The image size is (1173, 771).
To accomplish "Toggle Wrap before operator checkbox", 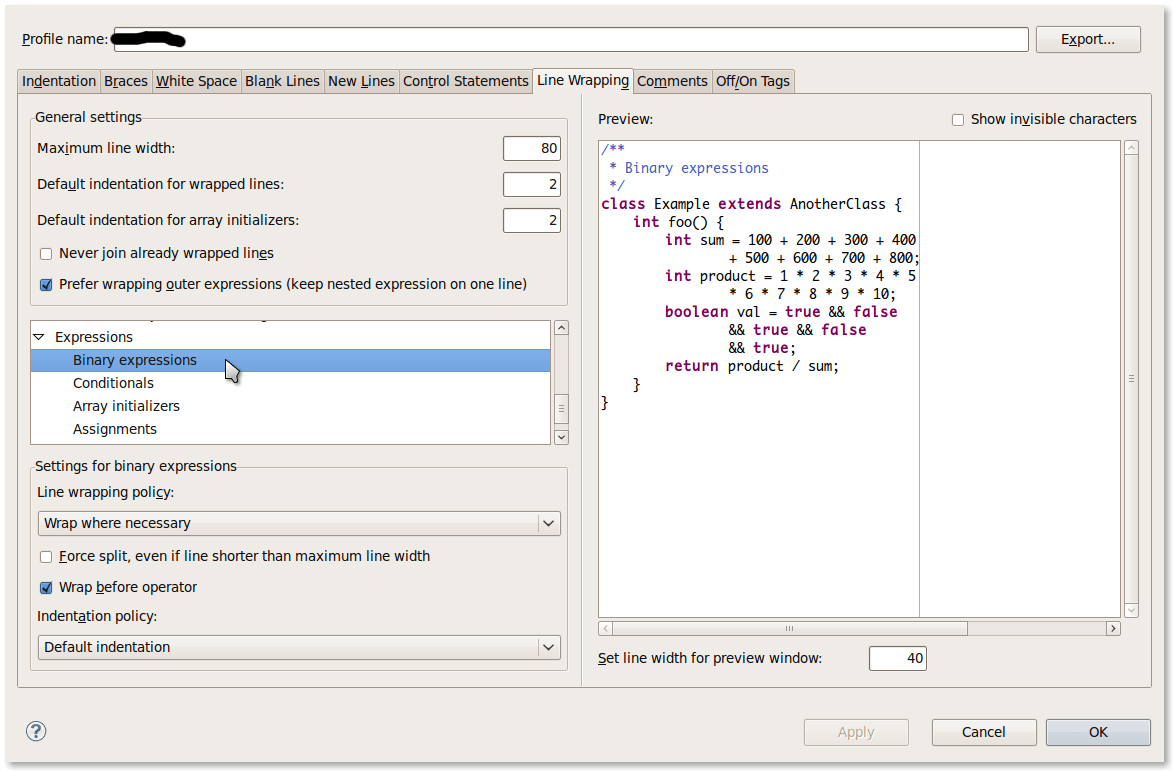I will [46, 588].
